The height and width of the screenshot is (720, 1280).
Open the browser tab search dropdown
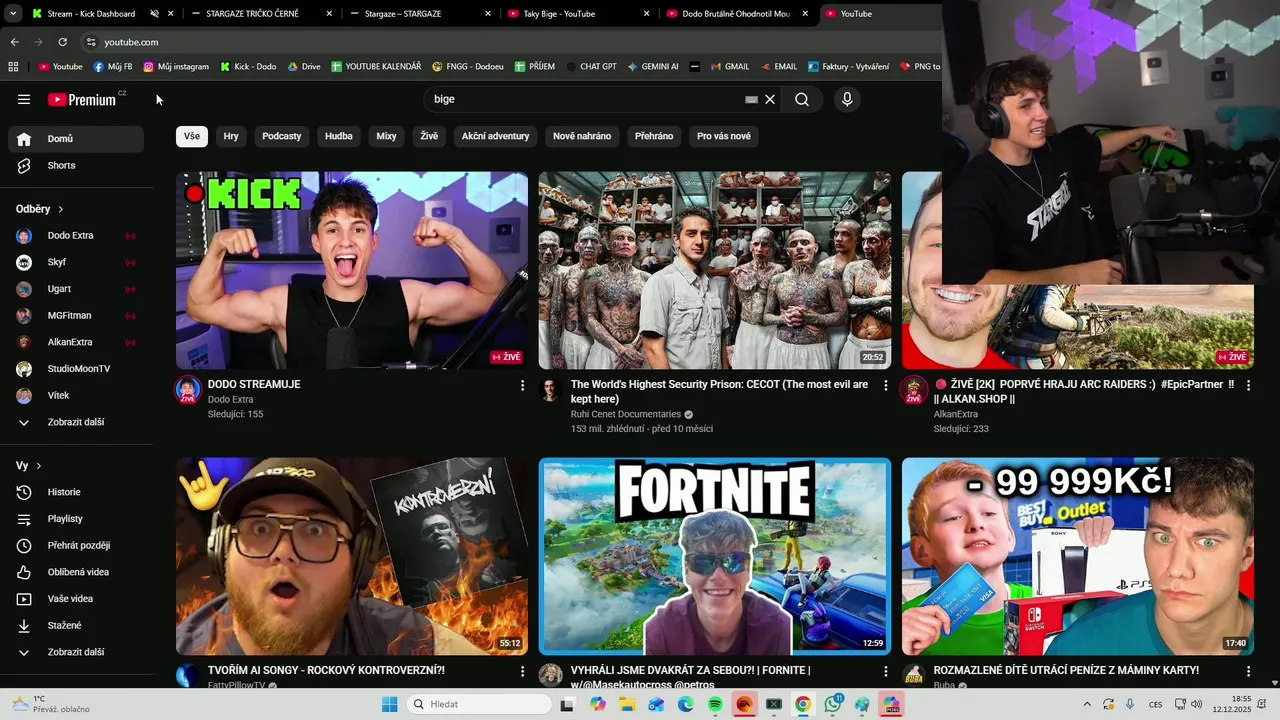(x=12, y=14)
